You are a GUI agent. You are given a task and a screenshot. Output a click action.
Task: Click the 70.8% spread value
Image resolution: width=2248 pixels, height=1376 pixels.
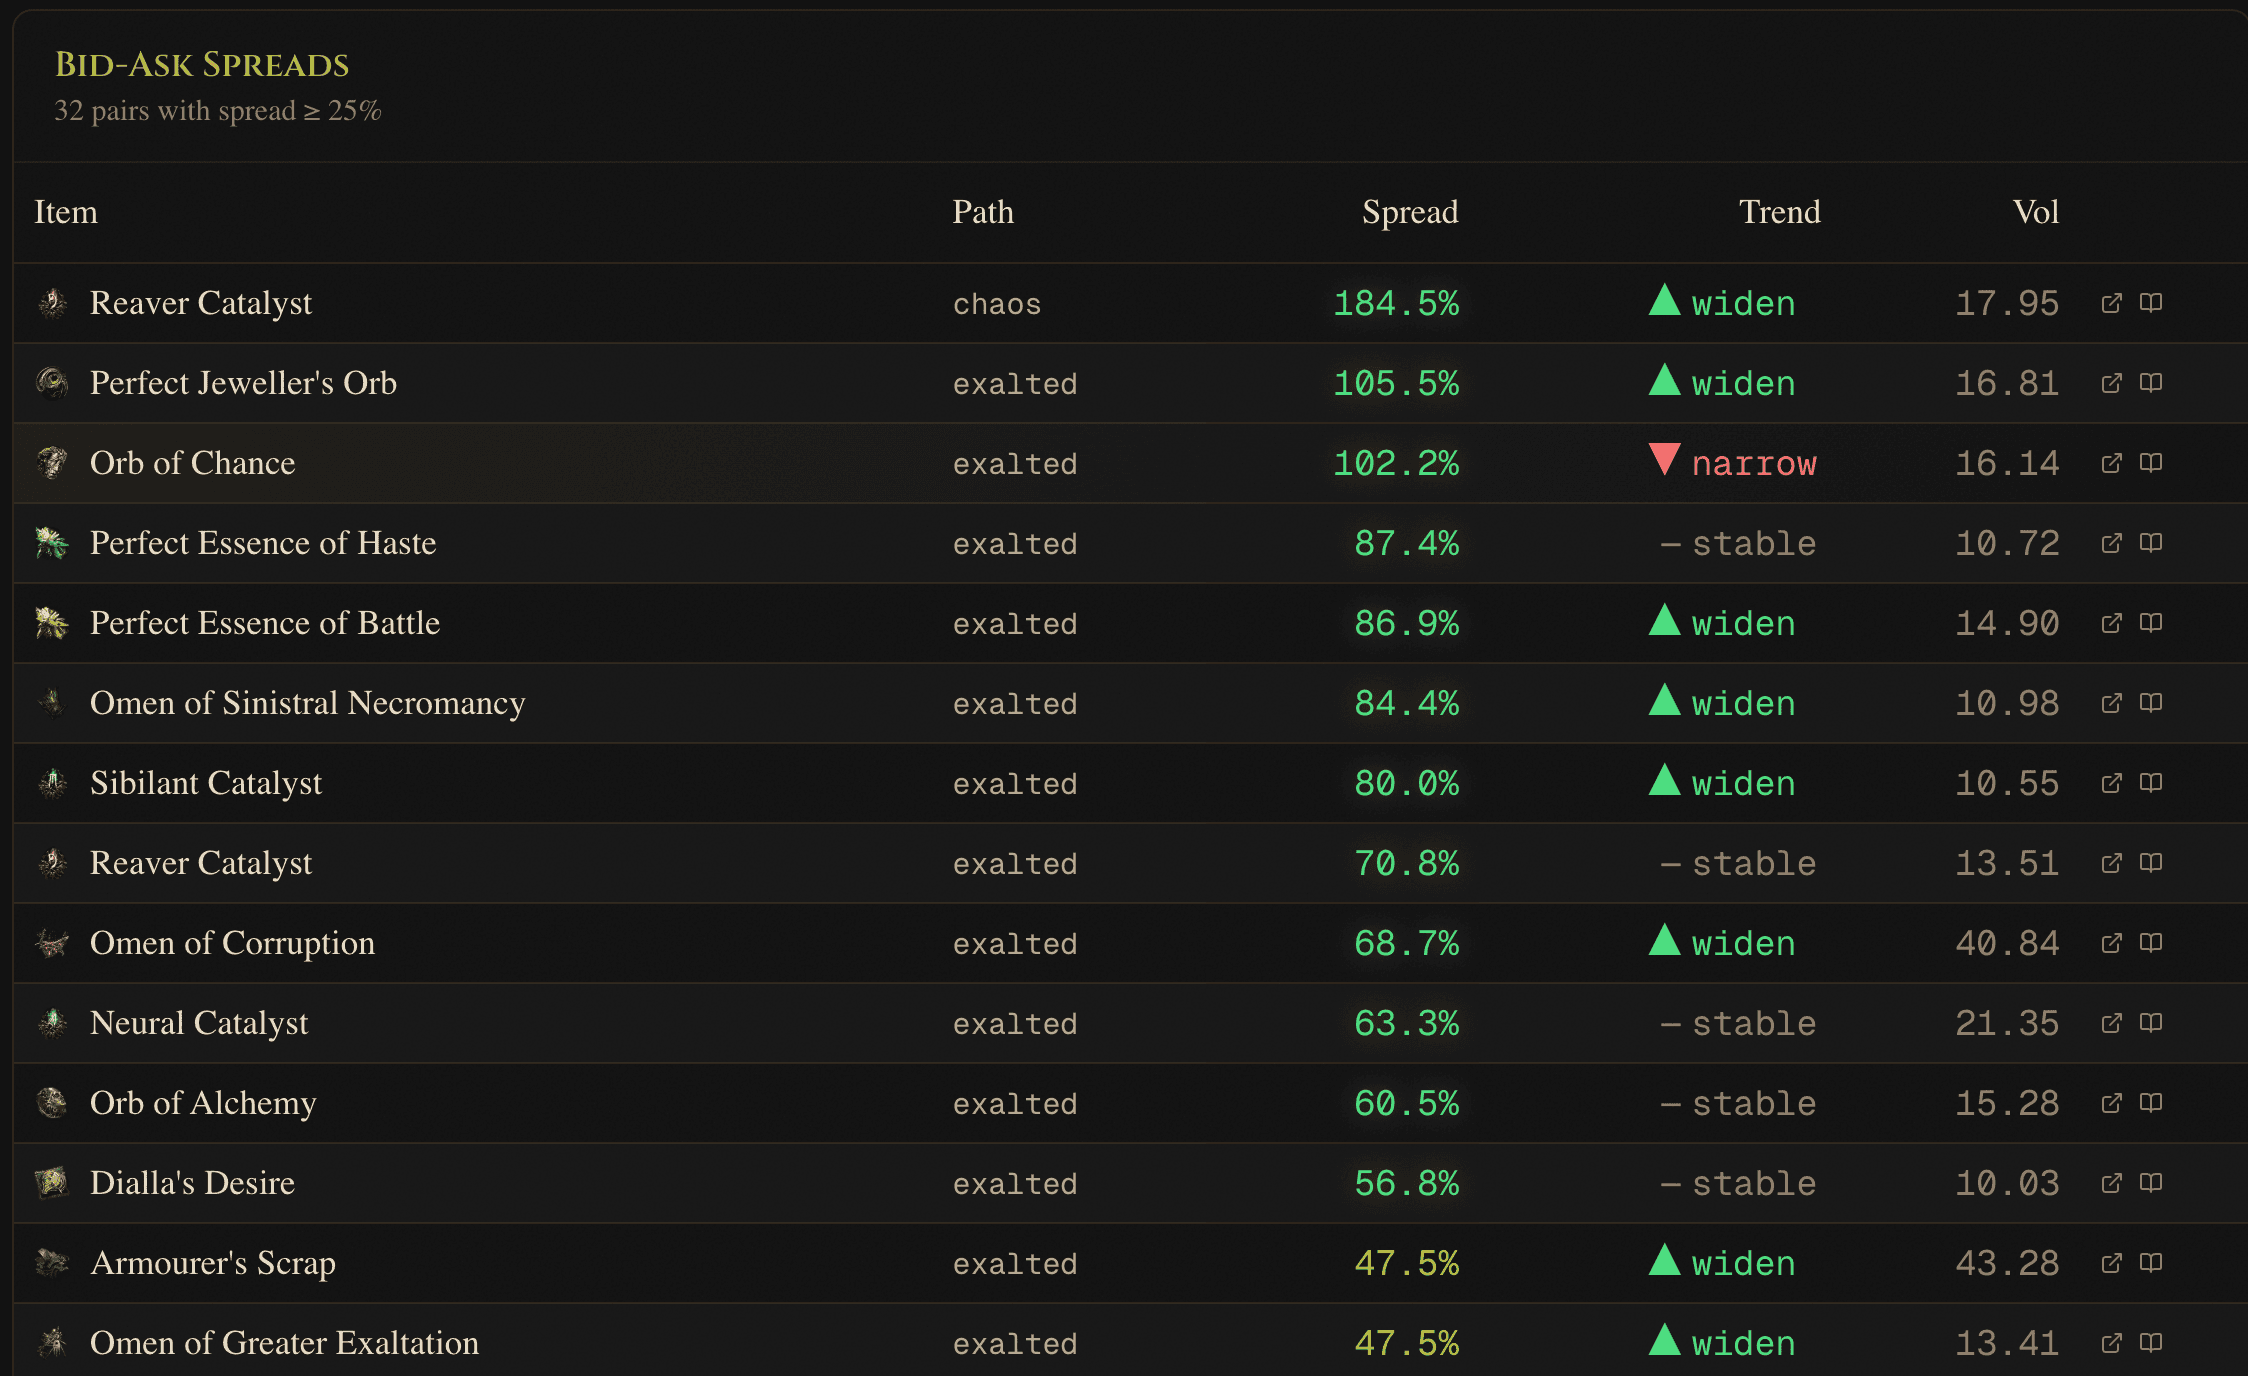pos(1407,863)
